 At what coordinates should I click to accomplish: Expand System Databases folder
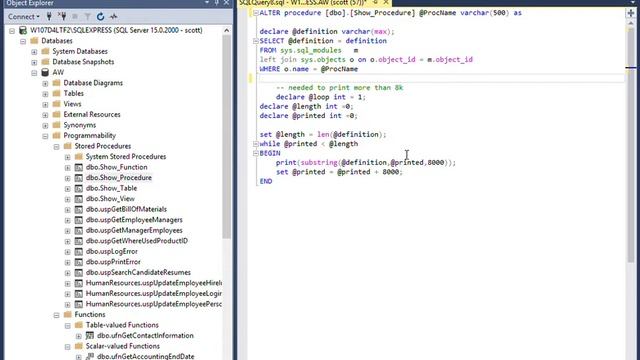[34, 52]
